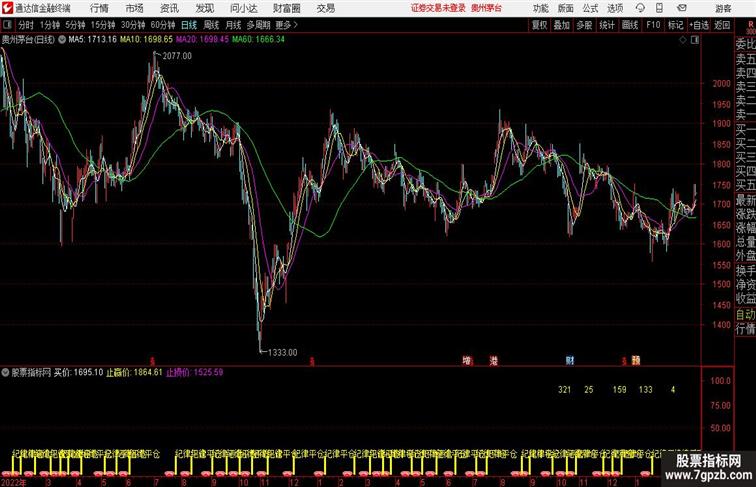The image size is (756, 487).
Task: Click the 复权 toolbar button
Action: coord(540,25)
